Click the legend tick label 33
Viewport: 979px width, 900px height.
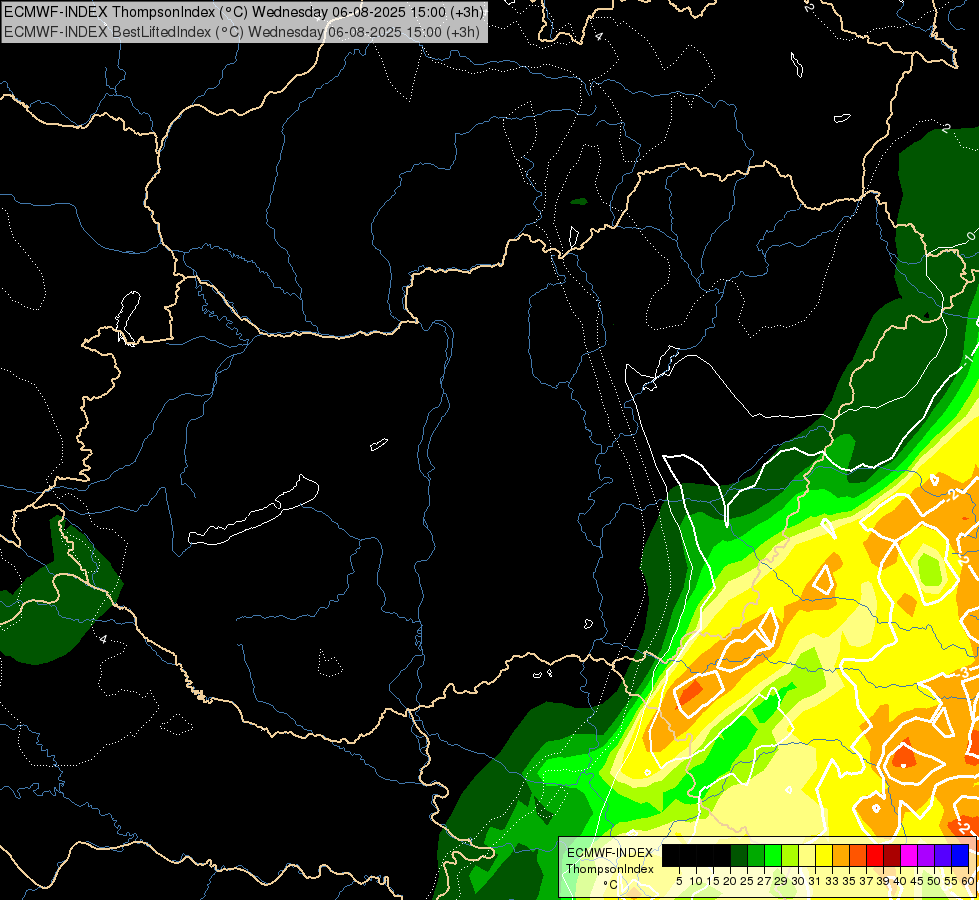coord(832,881)
